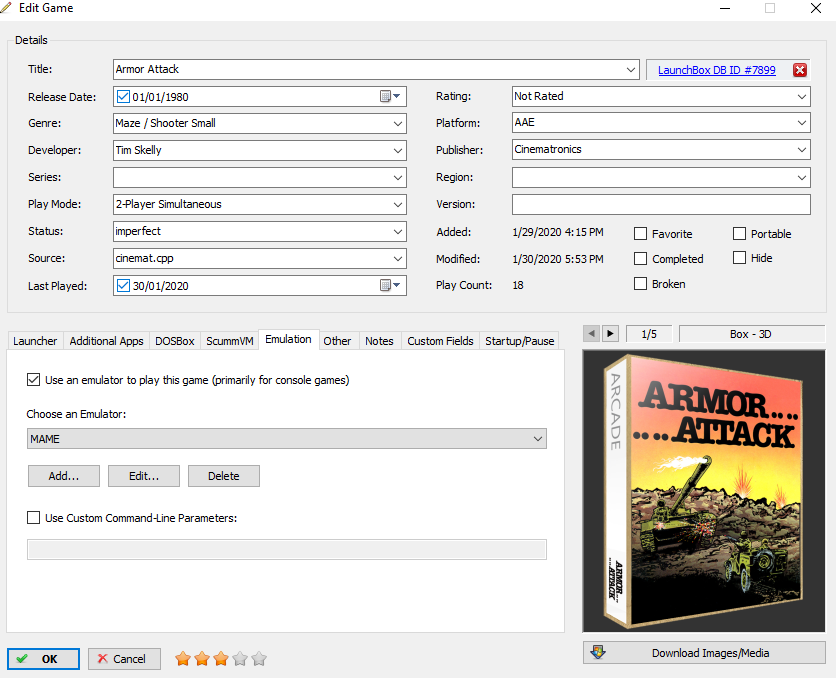The height and width of the screenshot is (678, 836).
Task: Click the Add... emulator button
Action: pos(63,476)
